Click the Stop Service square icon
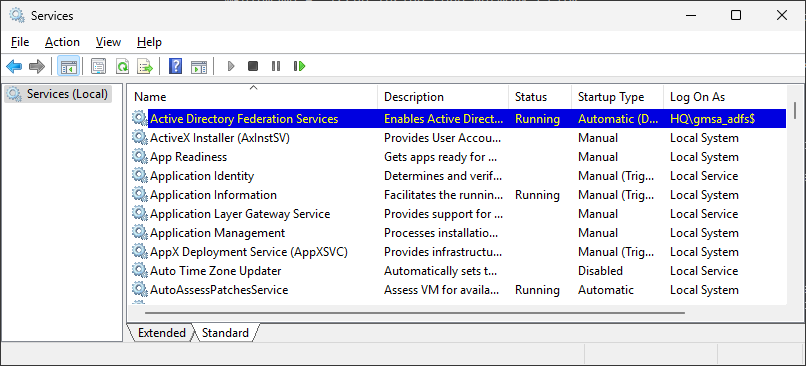The width and height of the screenshot is (806, 366). pos(253,66)
